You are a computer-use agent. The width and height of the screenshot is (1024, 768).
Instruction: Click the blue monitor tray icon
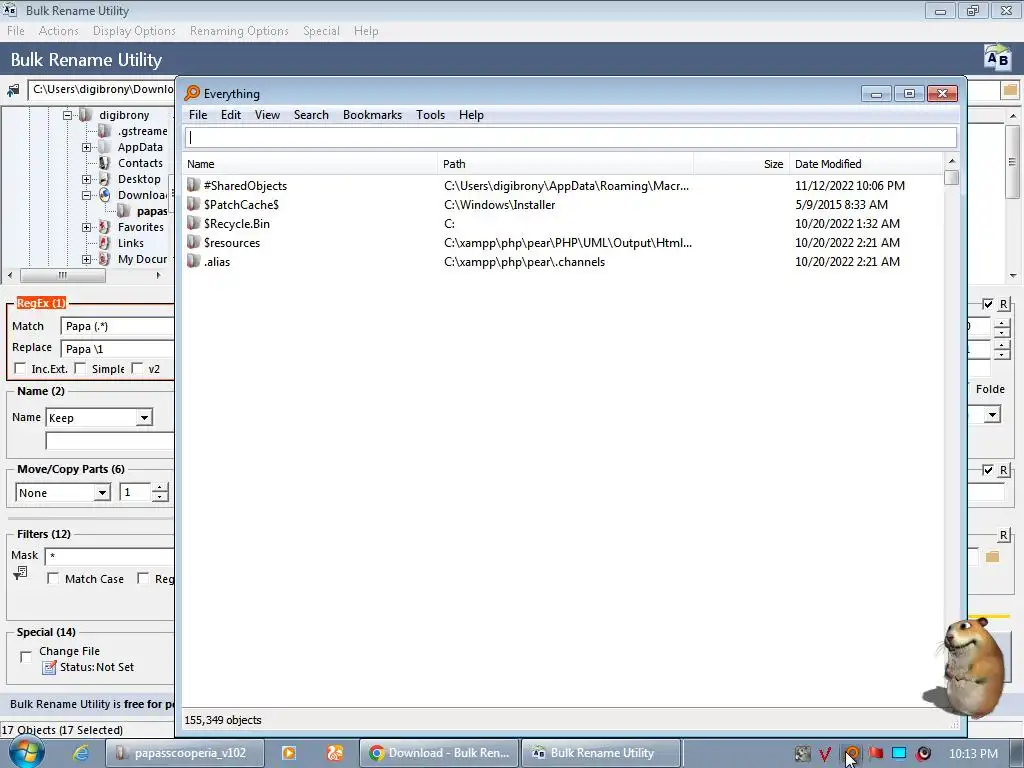(x=899, y=753)
